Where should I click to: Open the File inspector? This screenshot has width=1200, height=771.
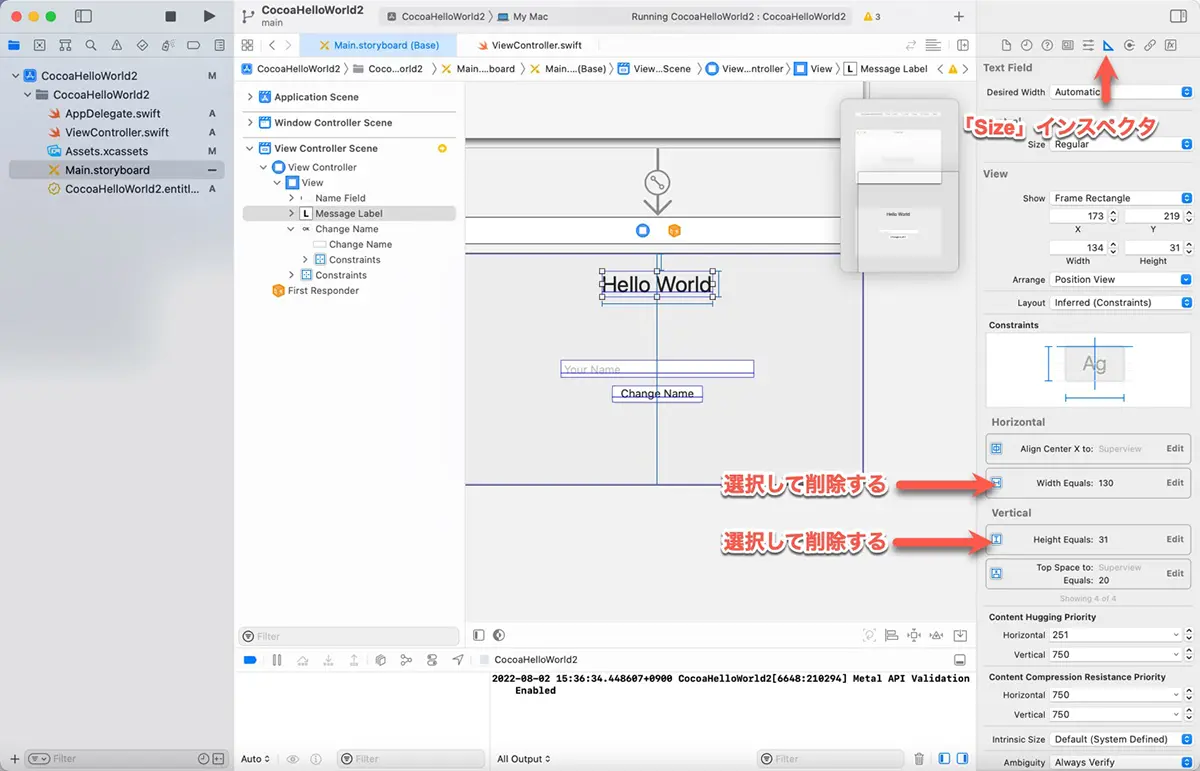(x=1006, y=45)
